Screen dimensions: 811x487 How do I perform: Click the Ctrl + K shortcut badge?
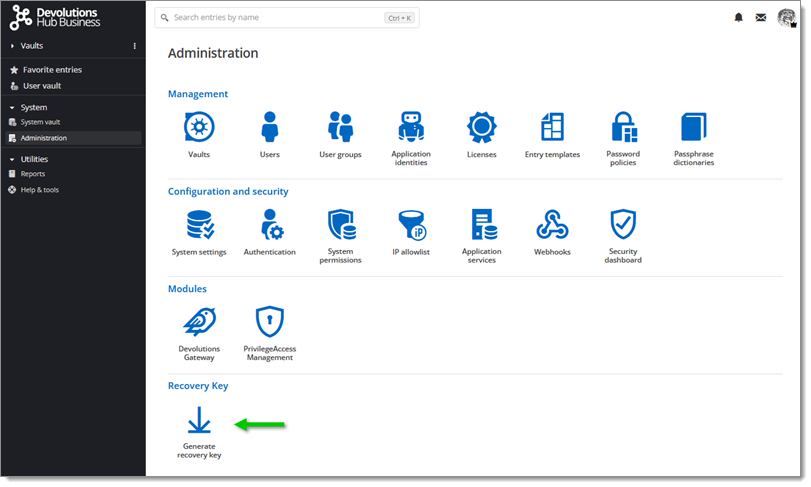tap(399, 18)
